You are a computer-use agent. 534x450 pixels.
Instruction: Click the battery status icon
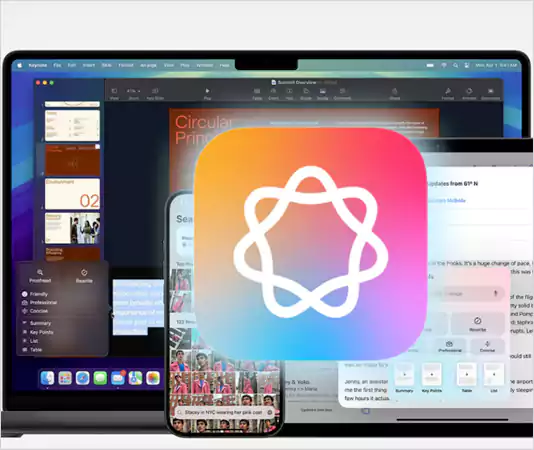[430, 65]
